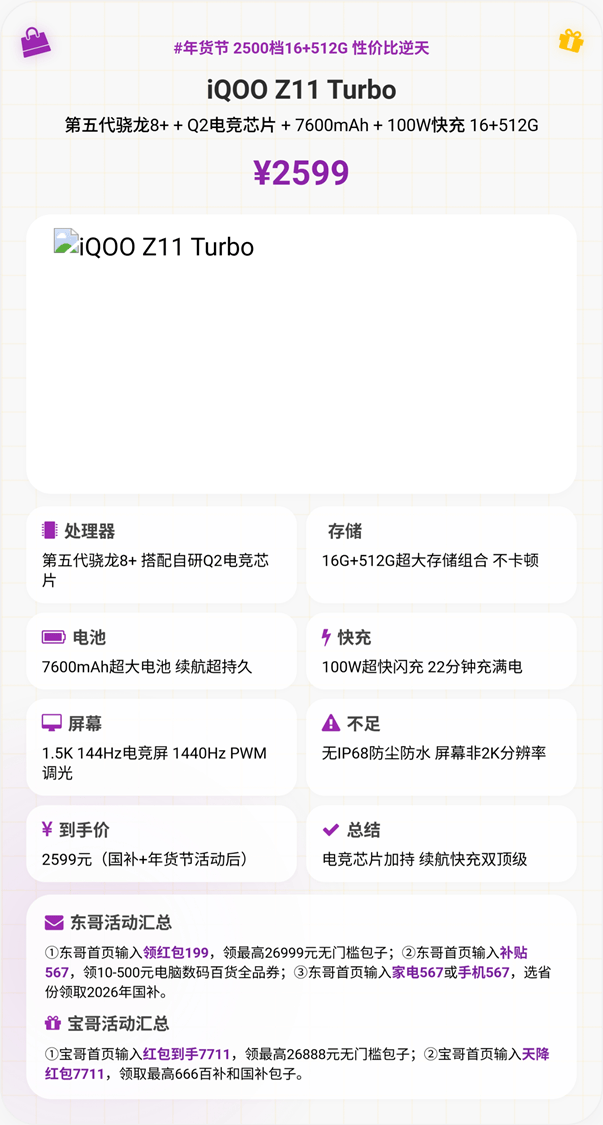Click the monitor icon beside 屏幕
603x1125 pixels.
pyautogui.click(x=52, y=723)
